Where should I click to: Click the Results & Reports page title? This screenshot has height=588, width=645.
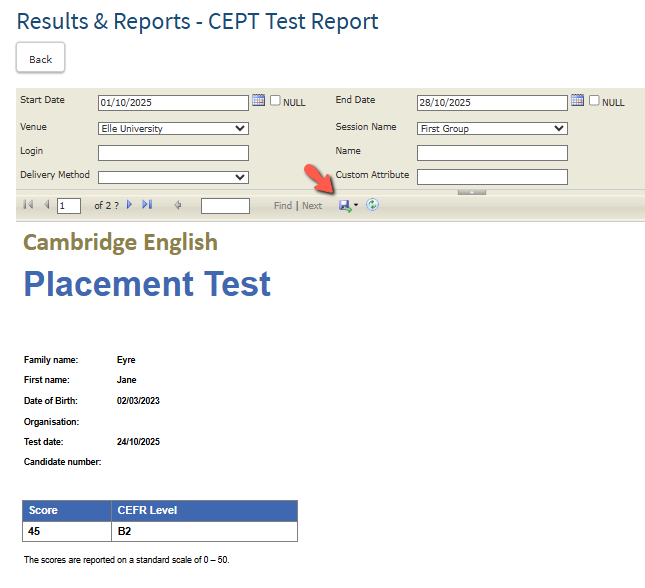(x=197, y=21)
